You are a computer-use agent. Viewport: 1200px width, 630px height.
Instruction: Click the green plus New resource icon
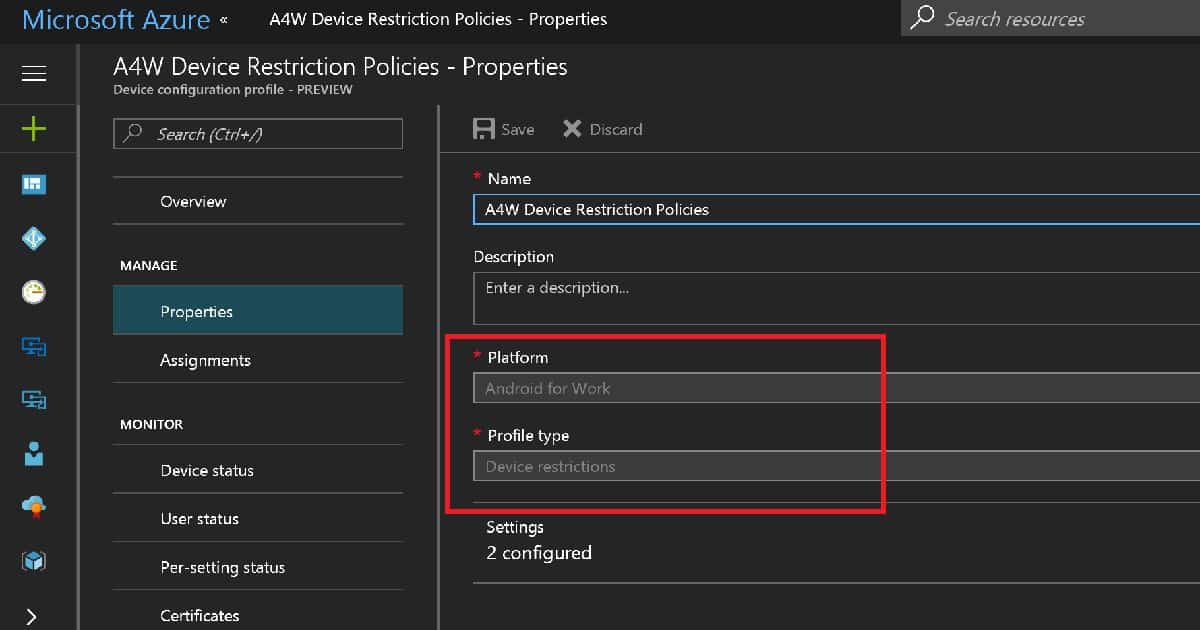coord(34,128)
